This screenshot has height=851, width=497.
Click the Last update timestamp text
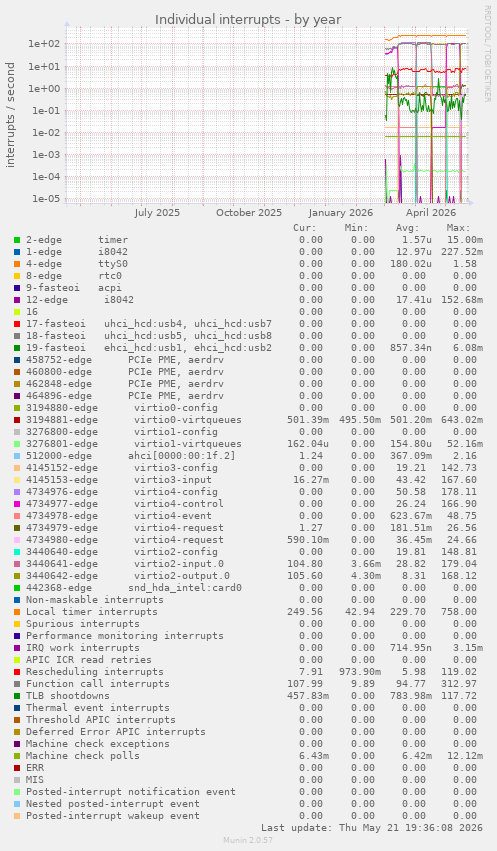pyautogui.click(x=372, y=828)
